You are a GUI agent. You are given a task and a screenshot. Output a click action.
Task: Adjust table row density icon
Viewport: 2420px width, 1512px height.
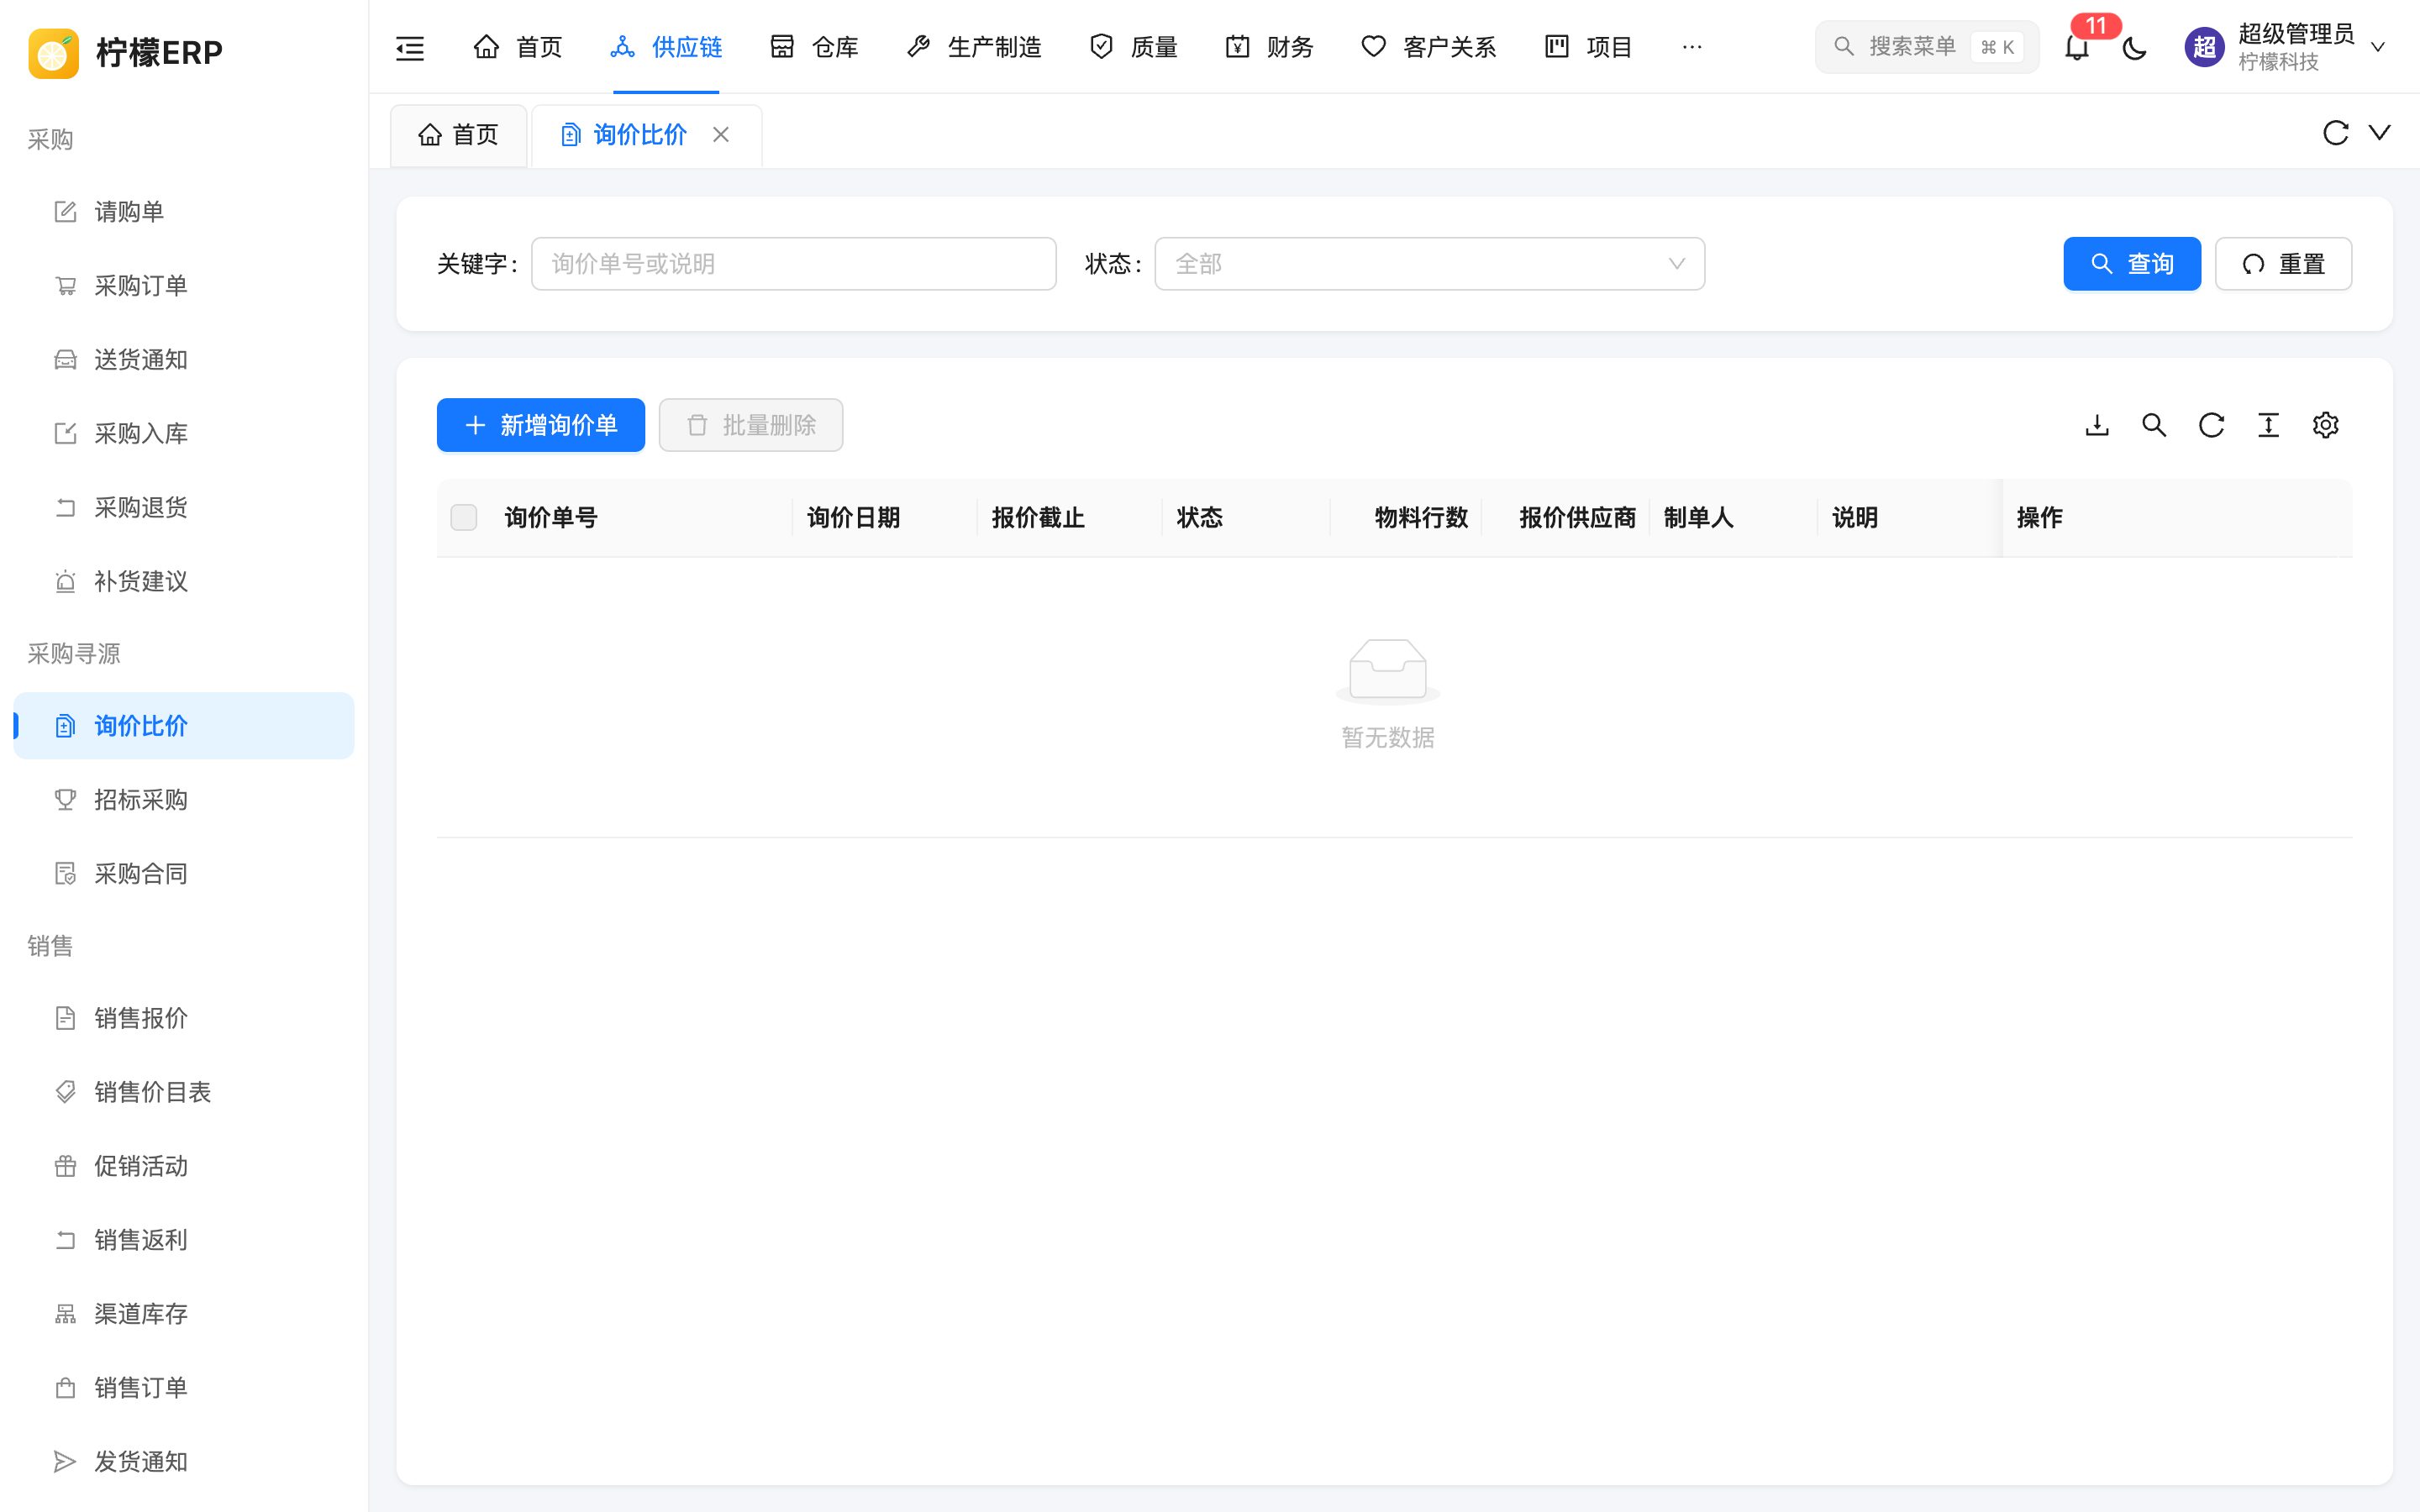click(2268, 425)
